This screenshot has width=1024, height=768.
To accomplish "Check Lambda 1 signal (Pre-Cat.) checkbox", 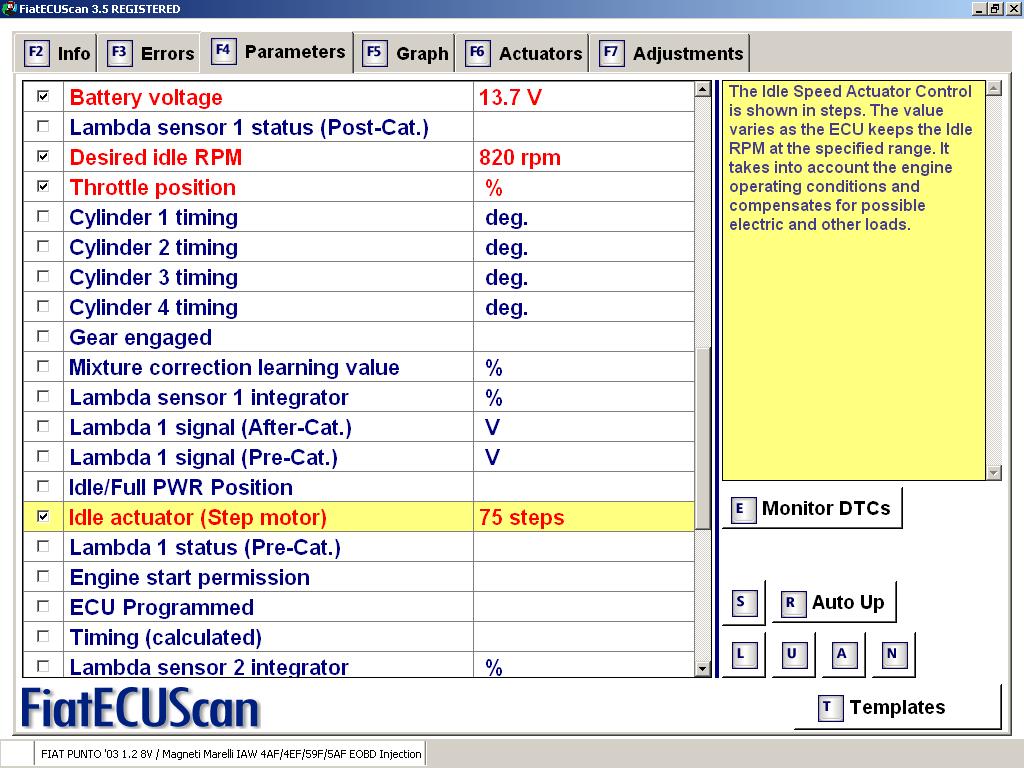I will tap(43, 456).
